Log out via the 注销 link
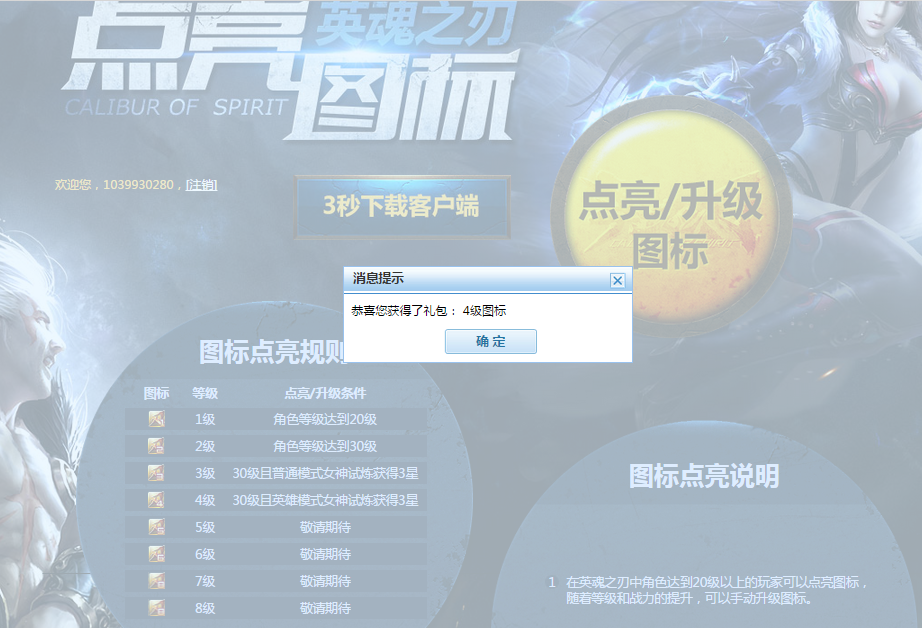This screenshot has width=922, height=628. click(x=202, y=185)
